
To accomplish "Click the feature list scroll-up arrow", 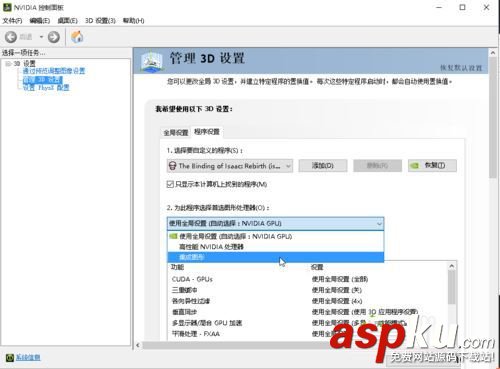I will click(452, 266).
